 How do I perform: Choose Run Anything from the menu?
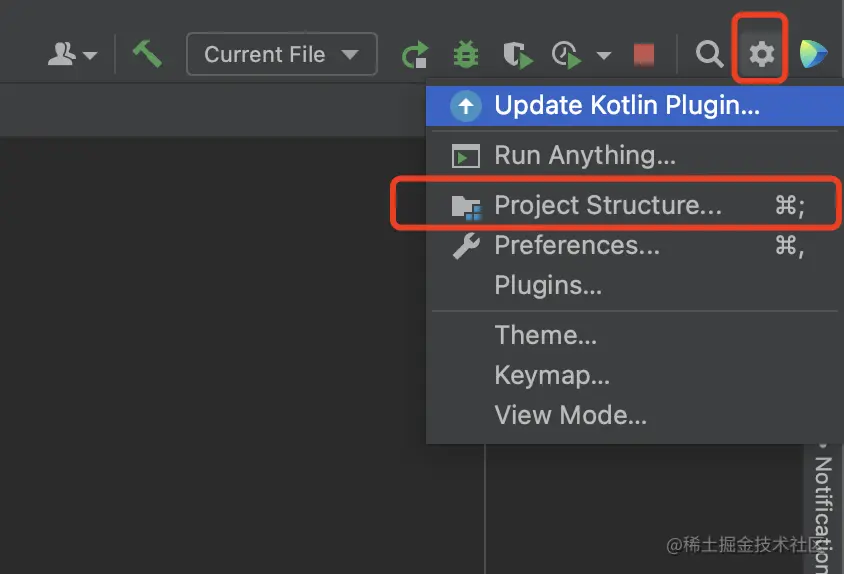[585, 156]
